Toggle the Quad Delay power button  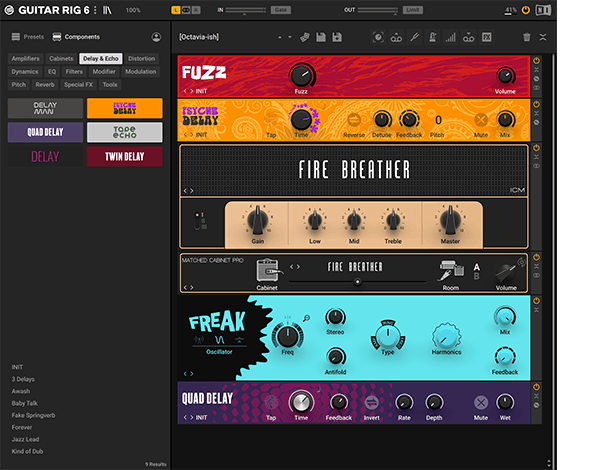tap(536, 387)
